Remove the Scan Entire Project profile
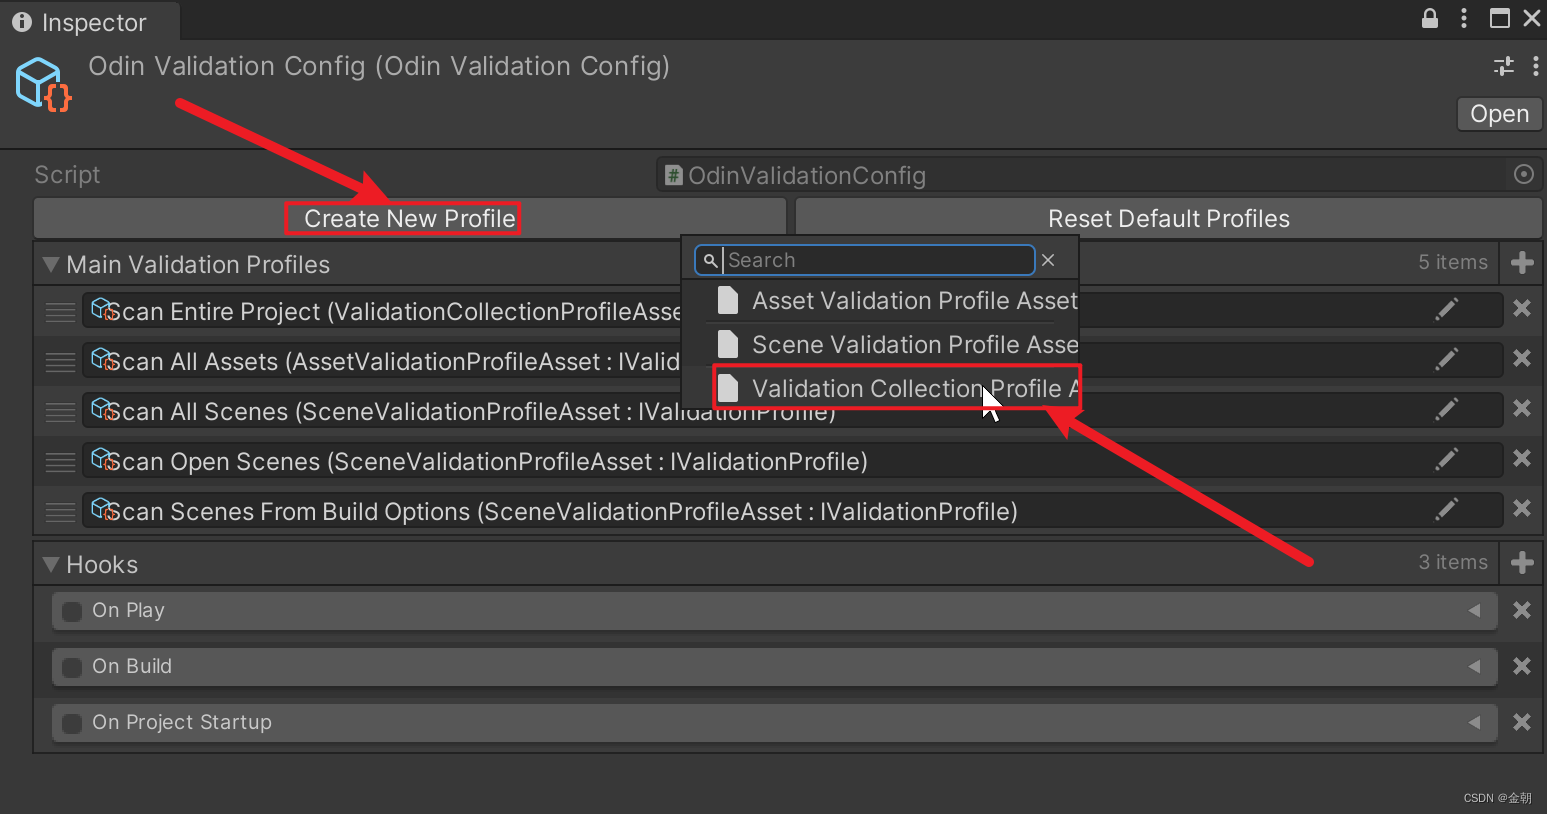This screenshot has width=1547, height=814. [1522, 308]
